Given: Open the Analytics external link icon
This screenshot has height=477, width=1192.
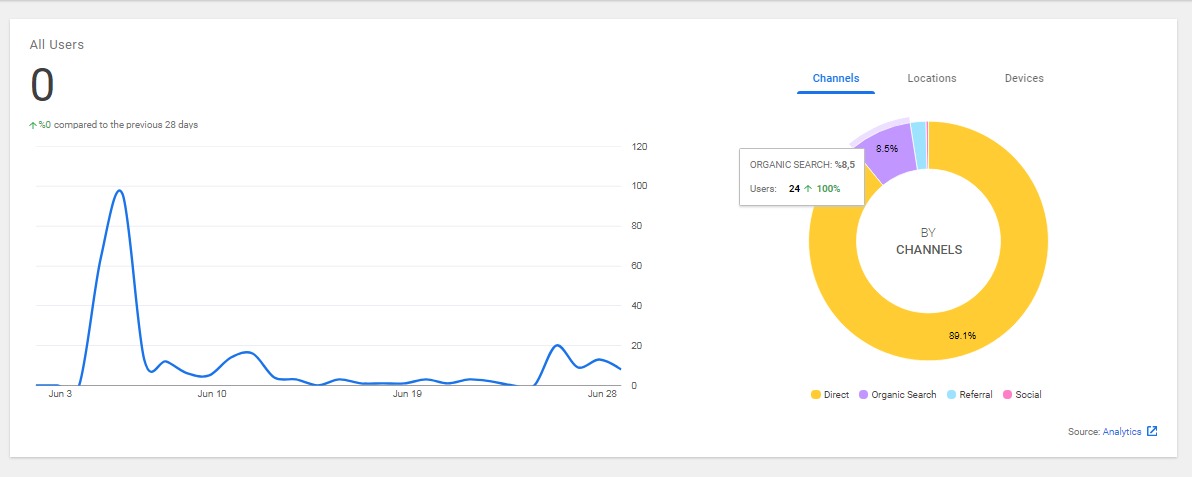Looking at the screenshot, I should click(1152, 431).
